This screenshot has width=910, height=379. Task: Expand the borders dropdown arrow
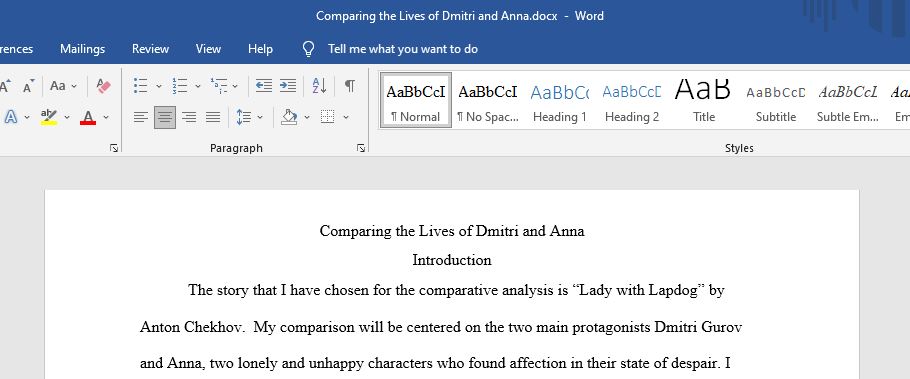coord(346,118)
